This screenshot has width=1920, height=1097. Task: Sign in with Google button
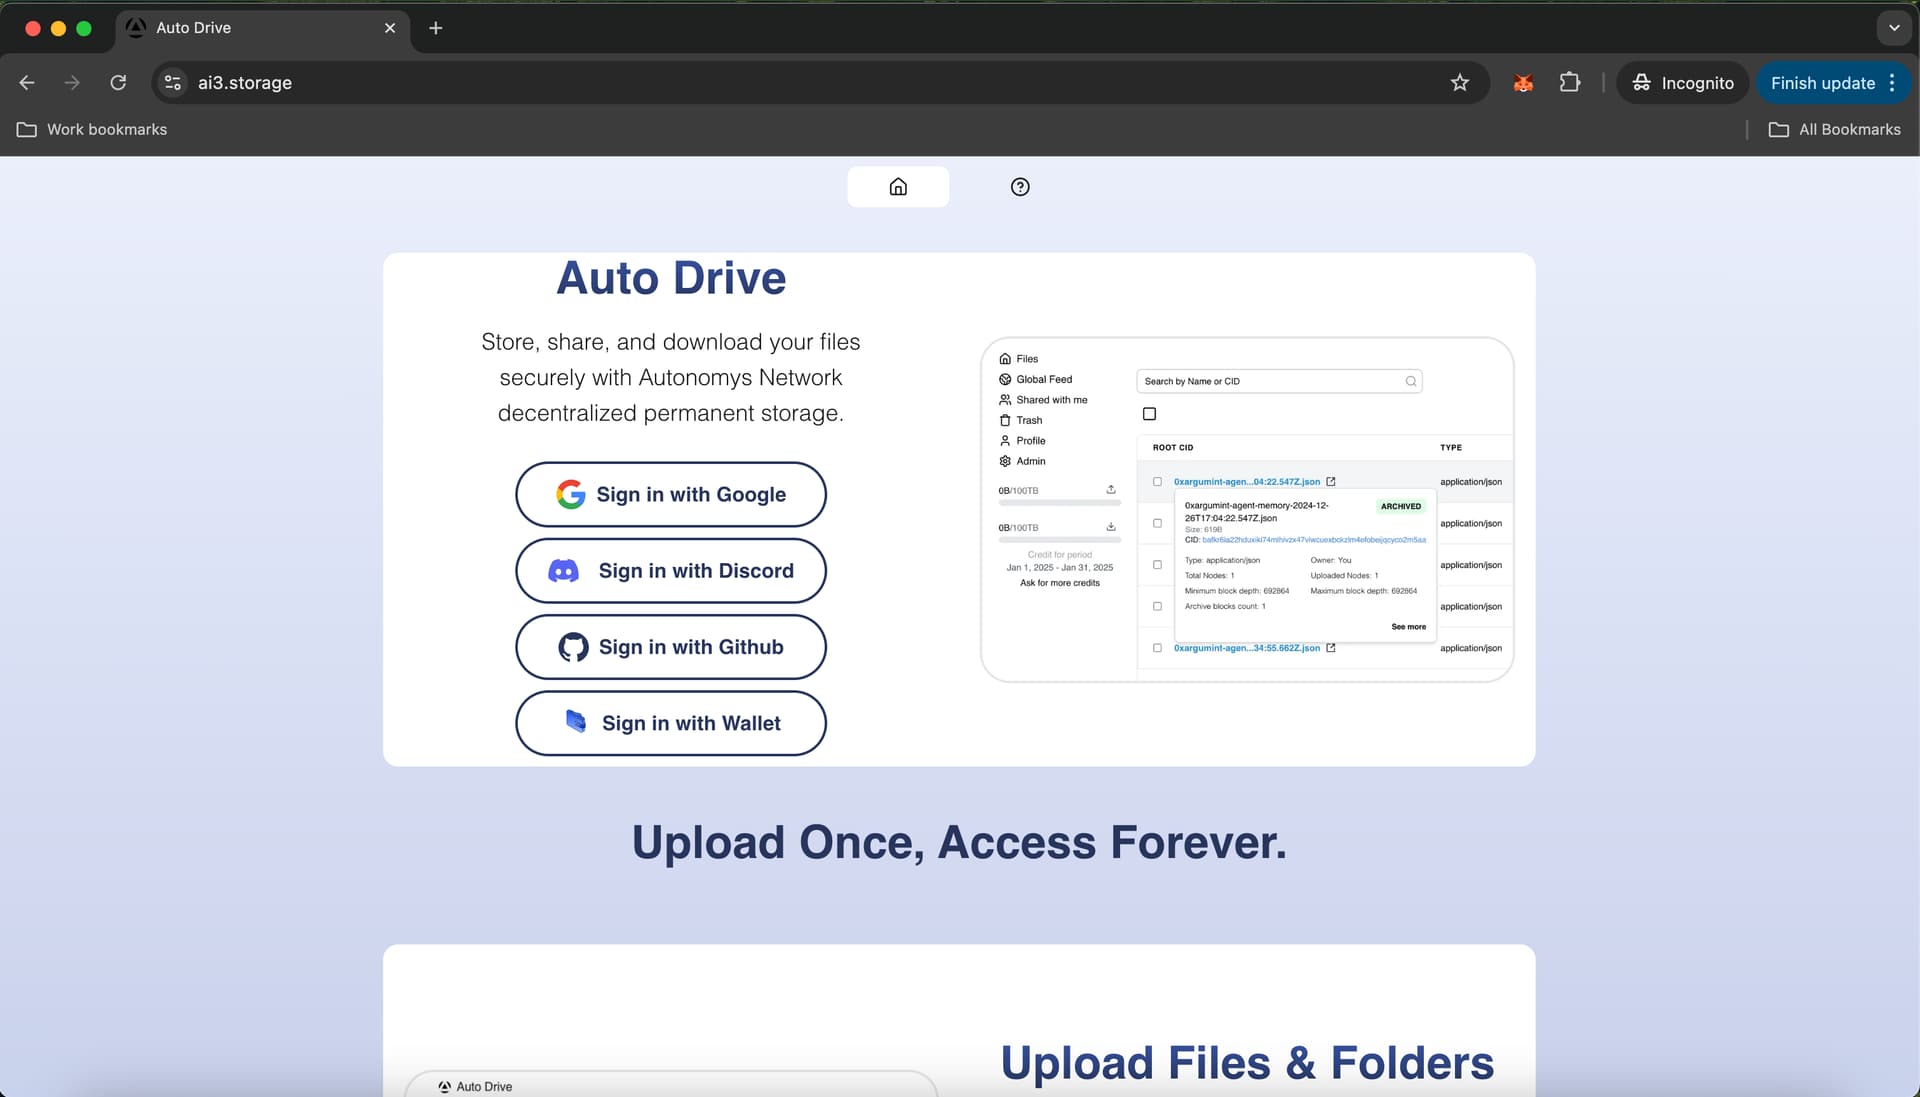[671, 494]
